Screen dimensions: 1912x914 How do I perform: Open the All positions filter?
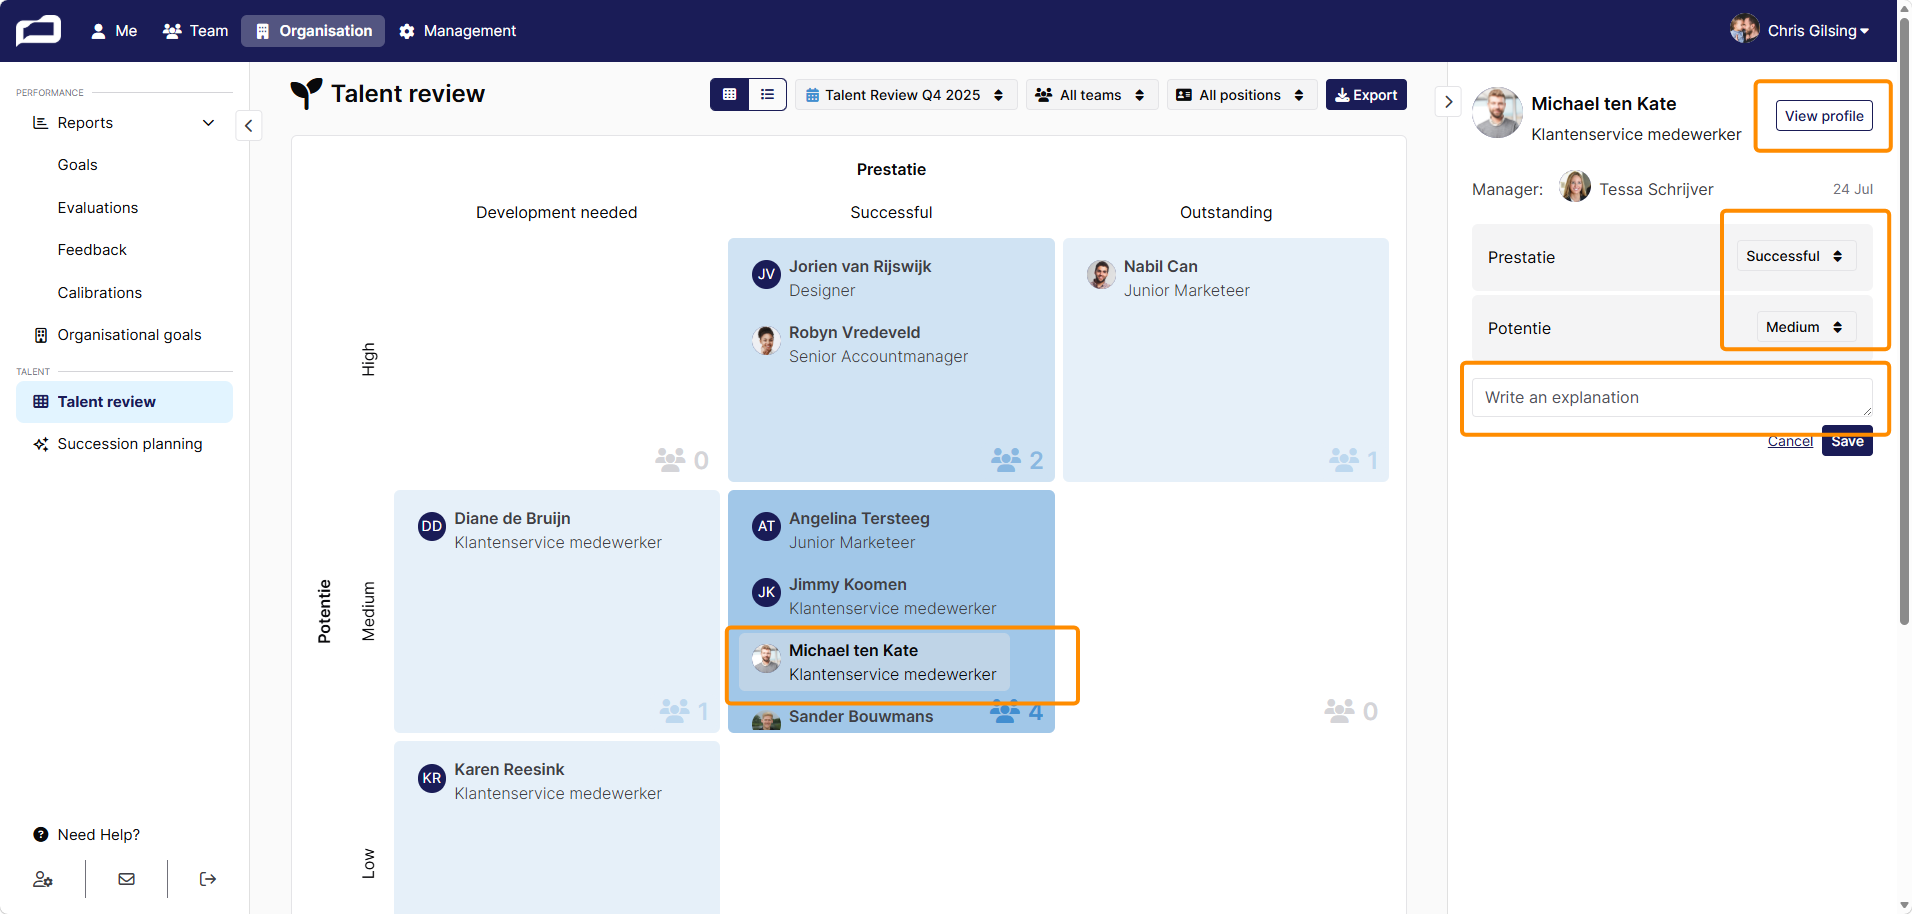pos(1242,95)
